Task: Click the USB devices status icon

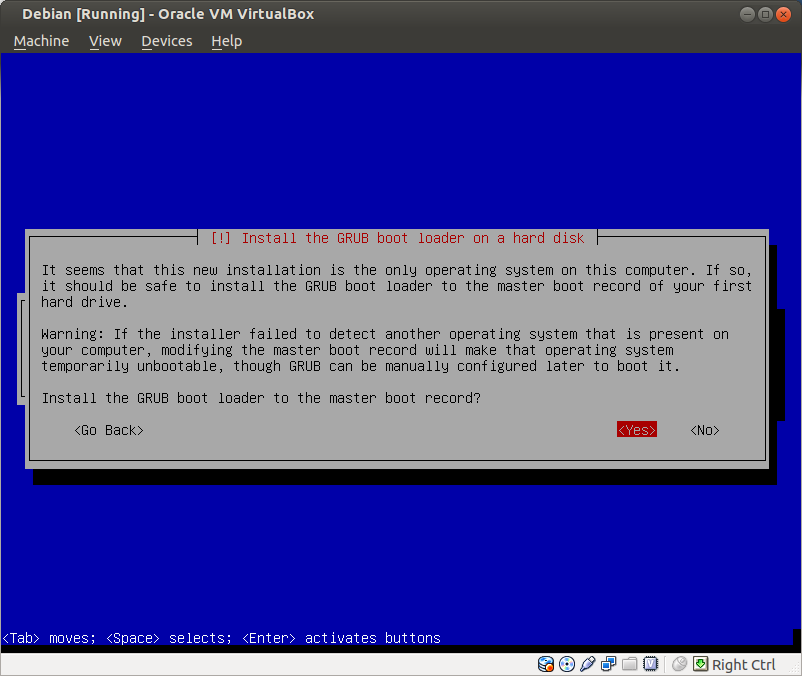Action: pos(588,664)
